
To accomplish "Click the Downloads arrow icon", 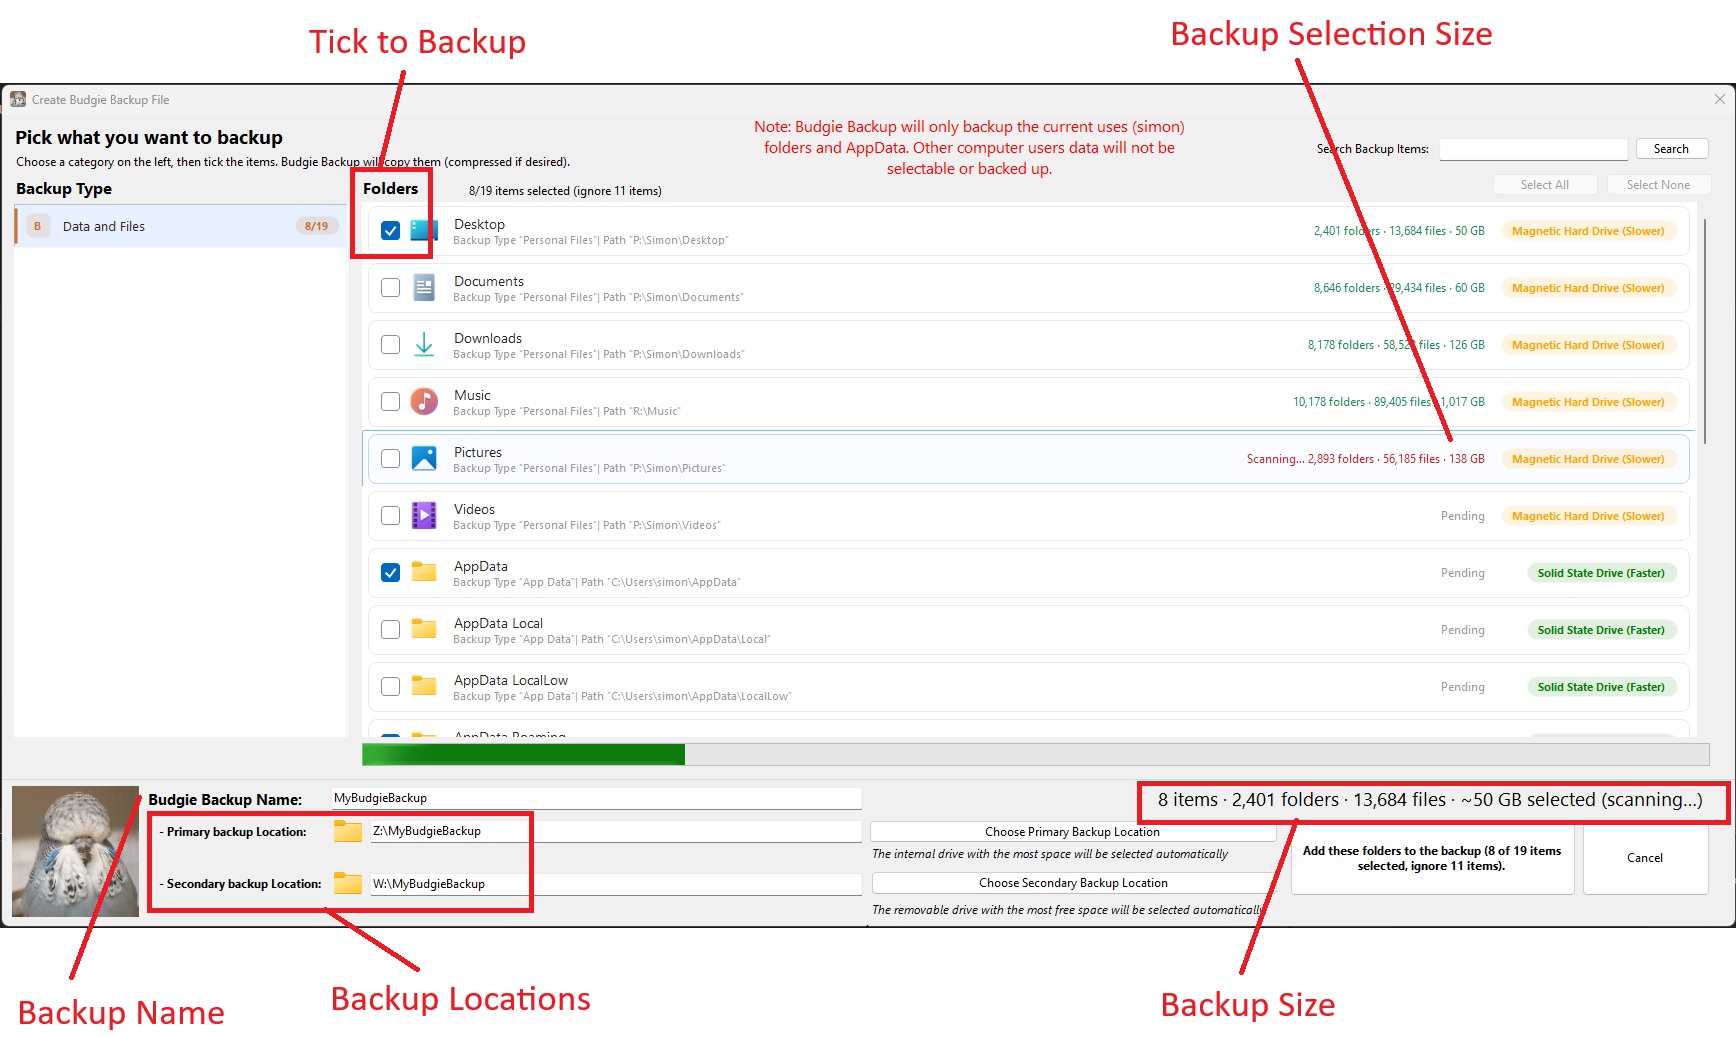I will [x=424, y=345].
